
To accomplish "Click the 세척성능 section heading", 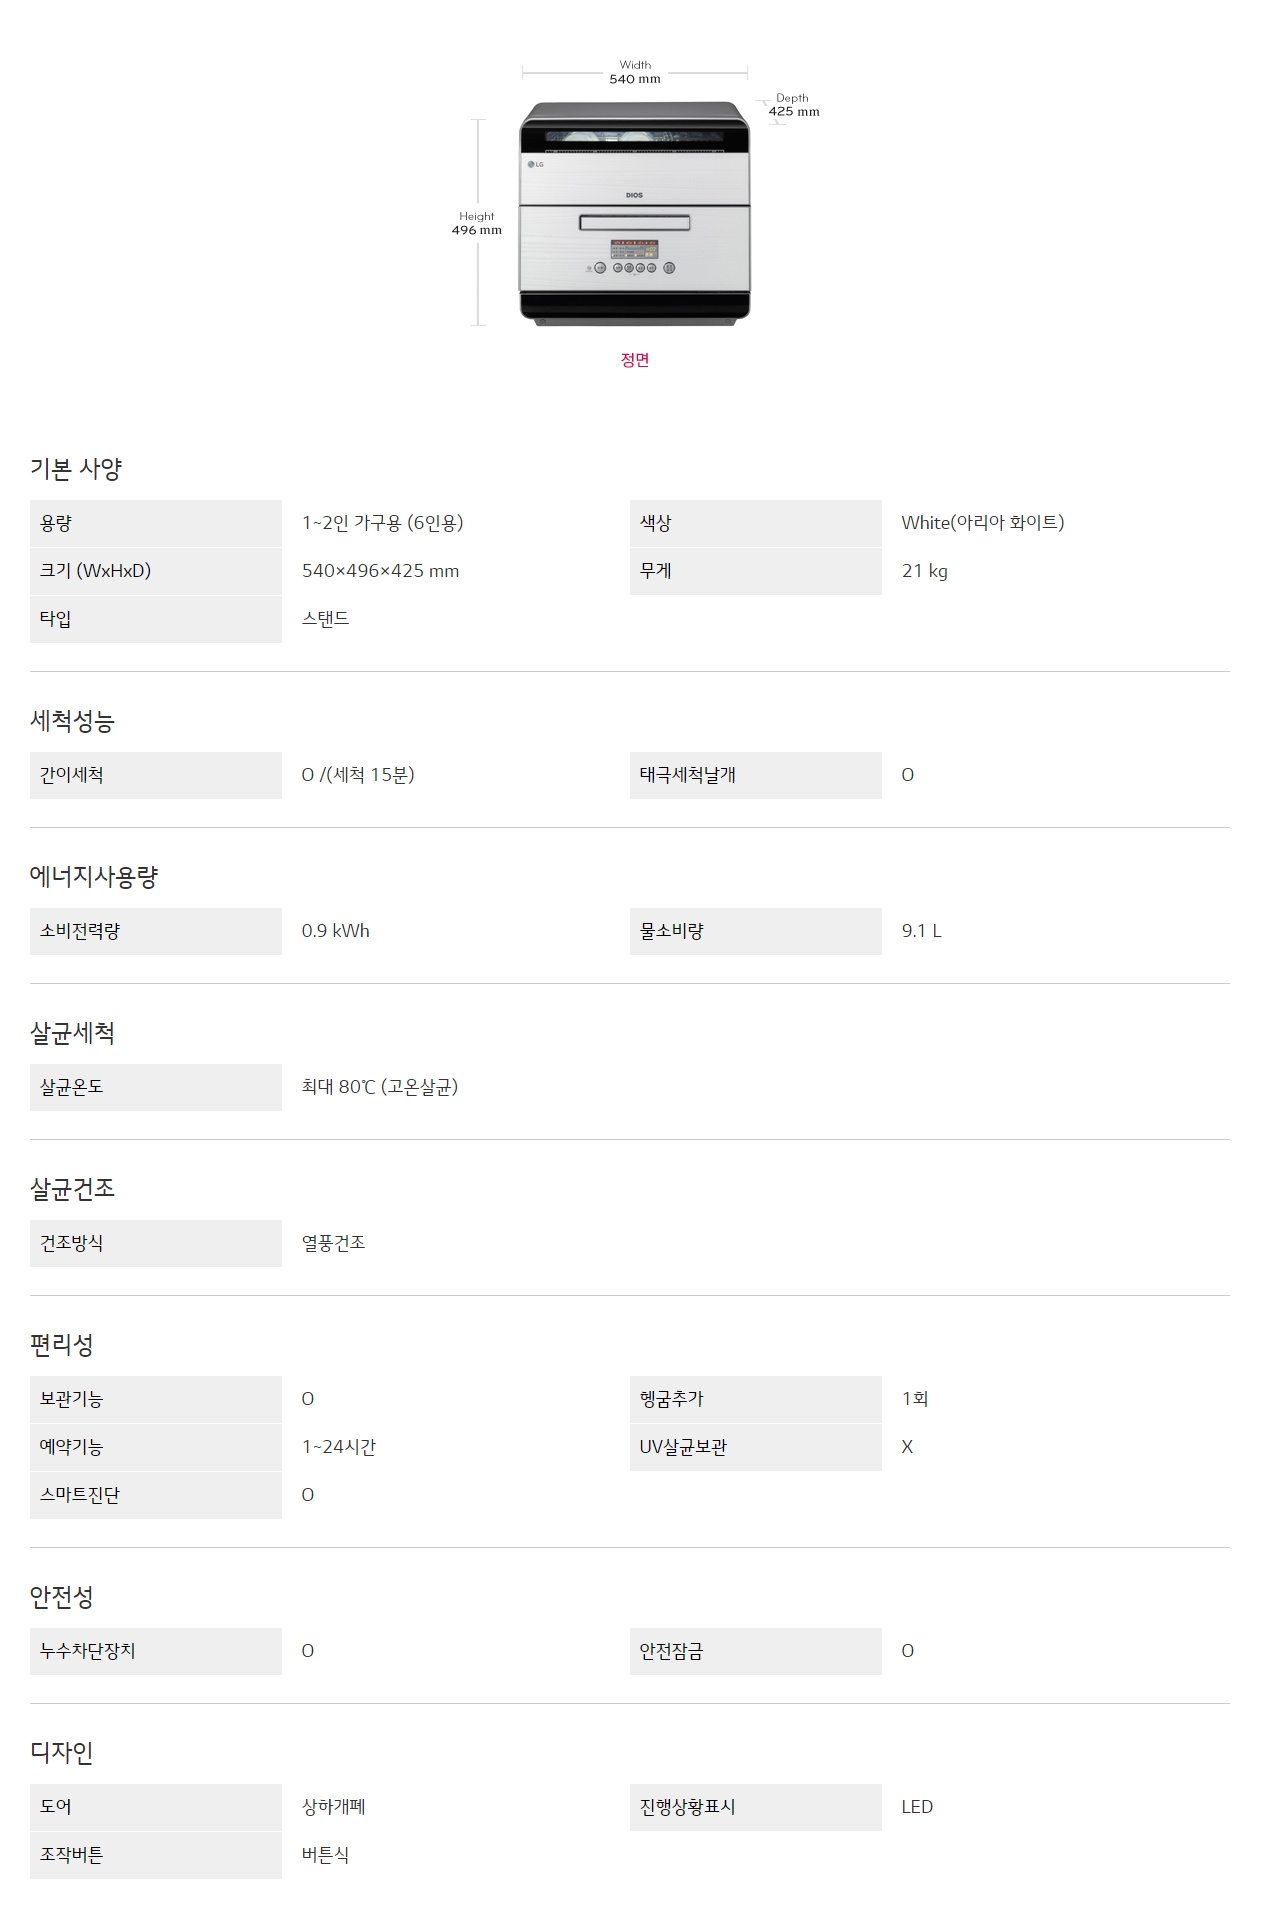I will coord(72,721).
